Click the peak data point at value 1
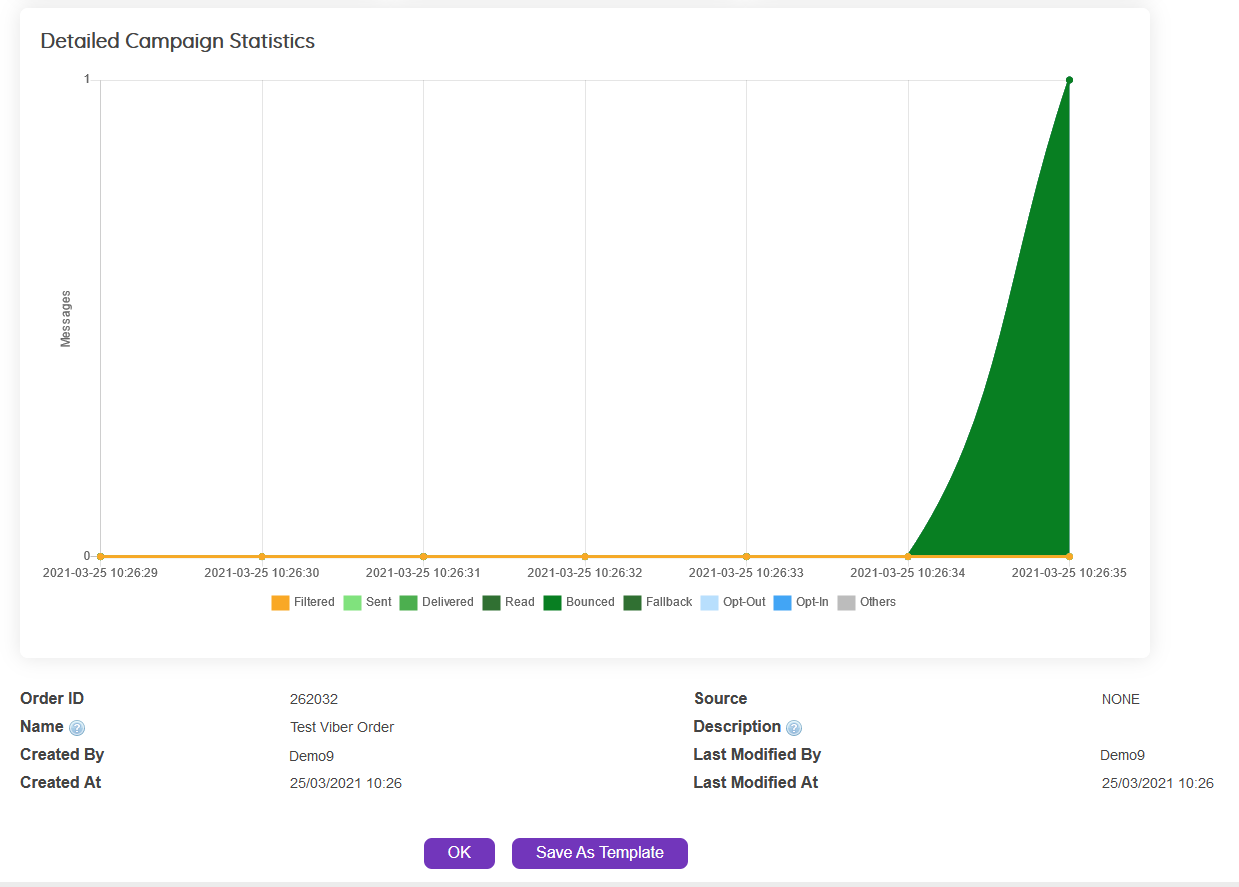Image resolution: width=1239 pixels, height=887 pixels. 1069,80
